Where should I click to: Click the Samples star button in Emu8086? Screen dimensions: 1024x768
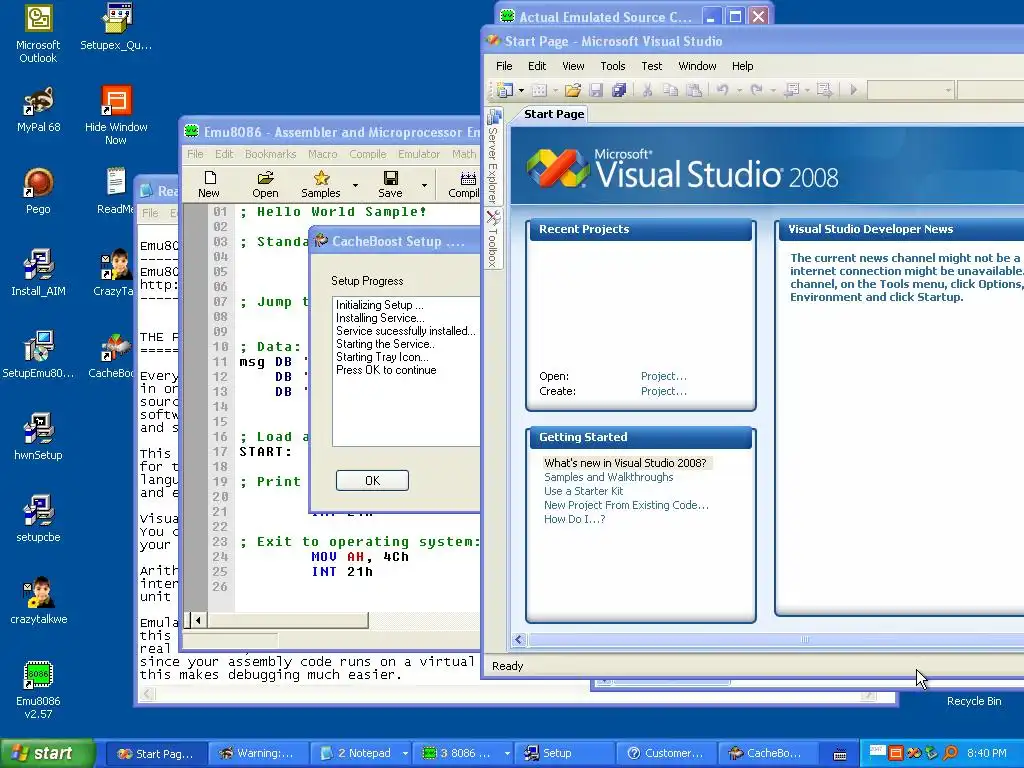pos(321,184)
